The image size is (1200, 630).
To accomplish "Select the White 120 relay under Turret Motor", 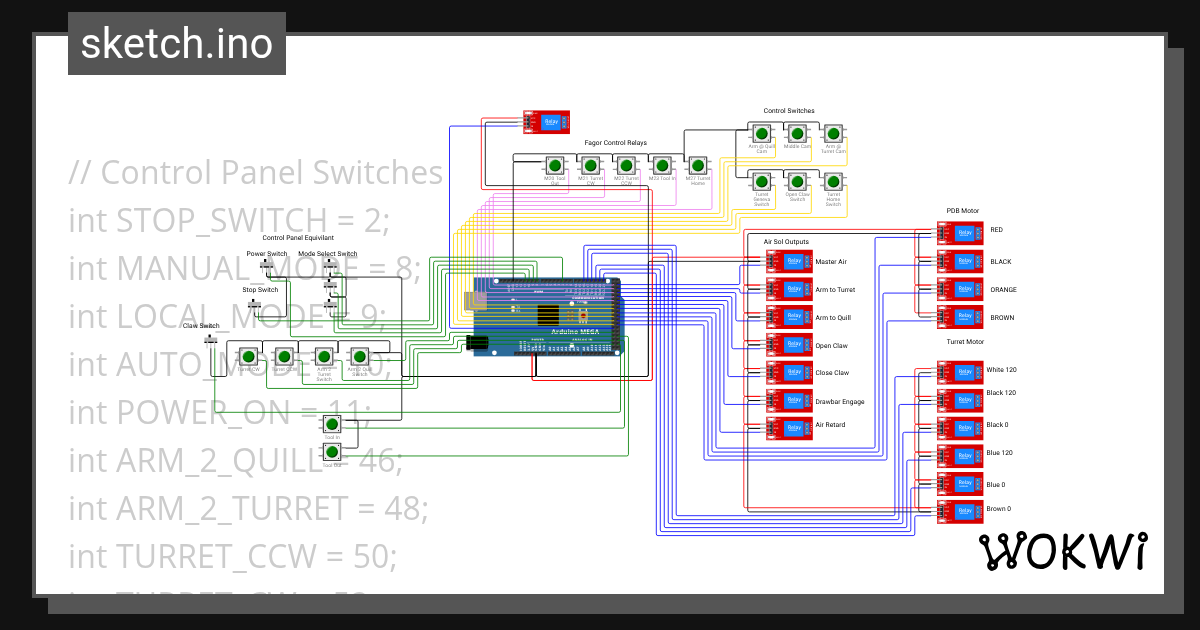I will click(962, 370).
